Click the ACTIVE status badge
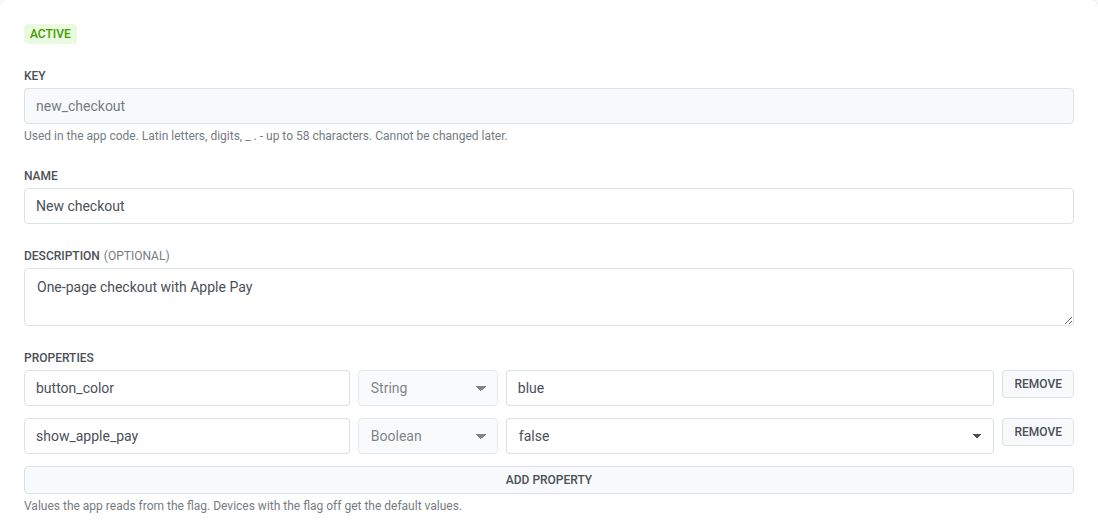 [x=50, y=34]
